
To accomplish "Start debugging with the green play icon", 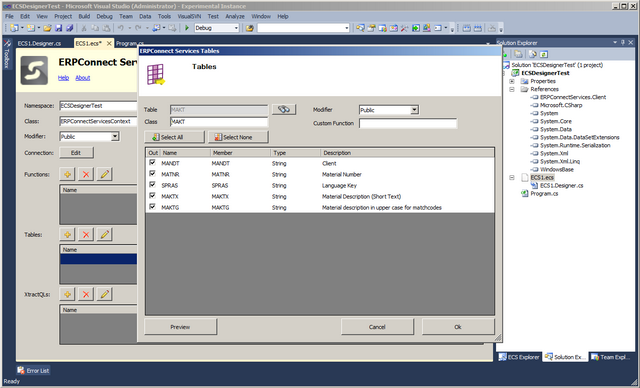I will coord(187,28).
